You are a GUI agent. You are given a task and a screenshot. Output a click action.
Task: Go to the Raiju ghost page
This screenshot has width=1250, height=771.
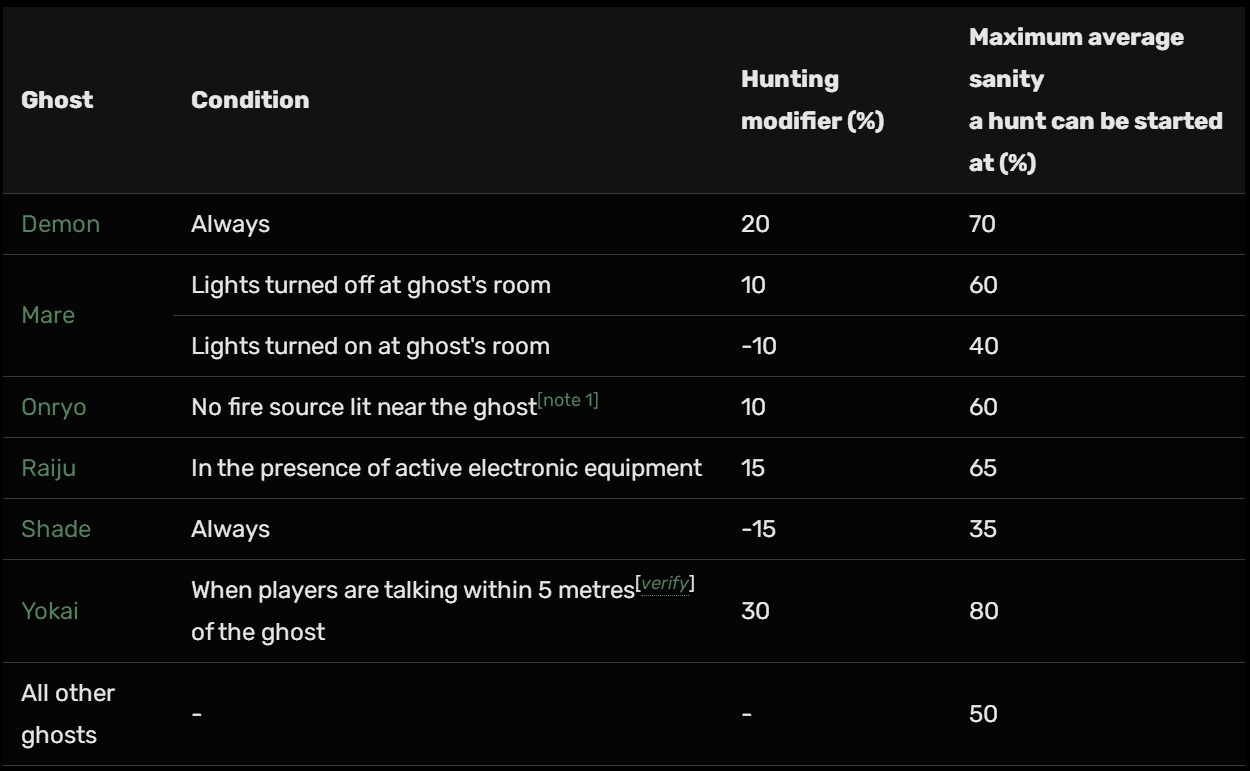coord(48,468)
